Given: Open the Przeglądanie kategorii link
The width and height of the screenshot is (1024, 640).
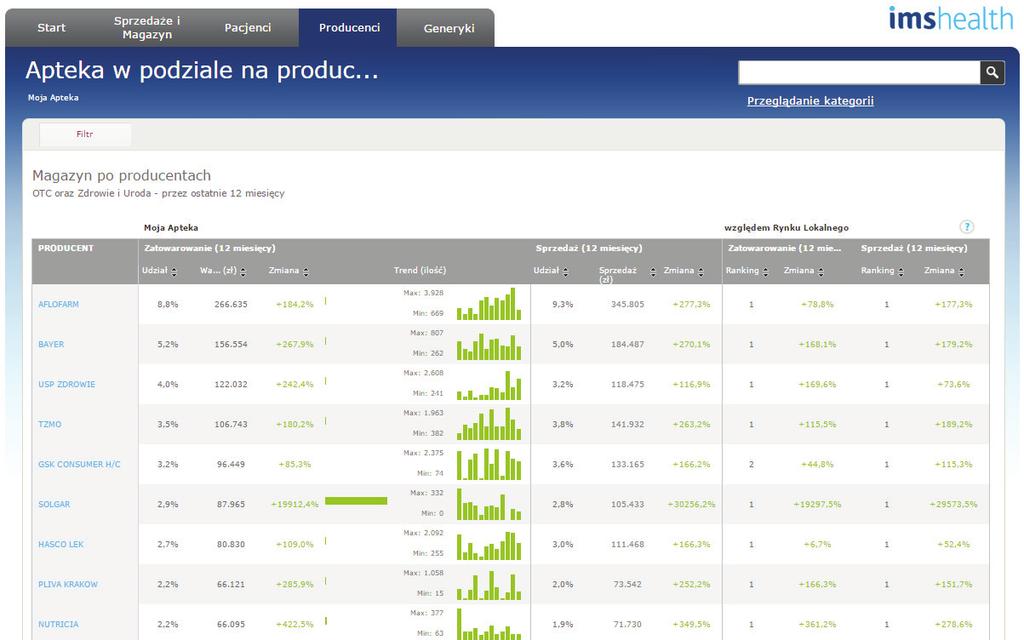Looking at the screenshot, I should 810,101.
